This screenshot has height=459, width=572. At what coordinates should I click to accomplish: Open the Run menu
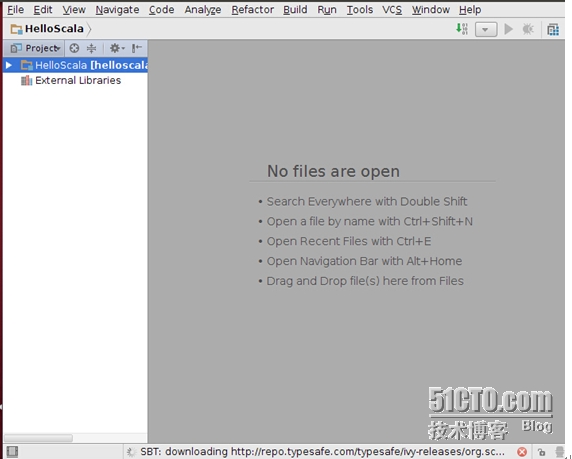(326, 10)
